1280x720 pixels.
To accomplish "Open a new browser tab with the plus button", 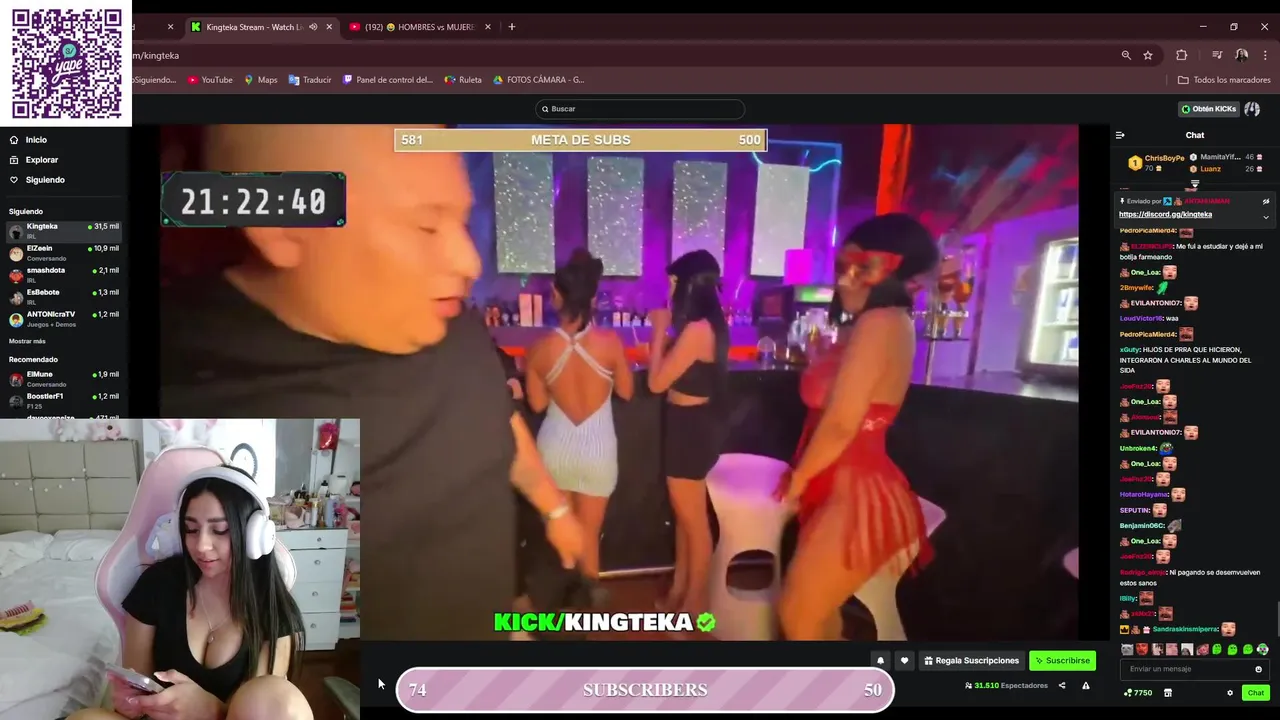I will (512, 27).
